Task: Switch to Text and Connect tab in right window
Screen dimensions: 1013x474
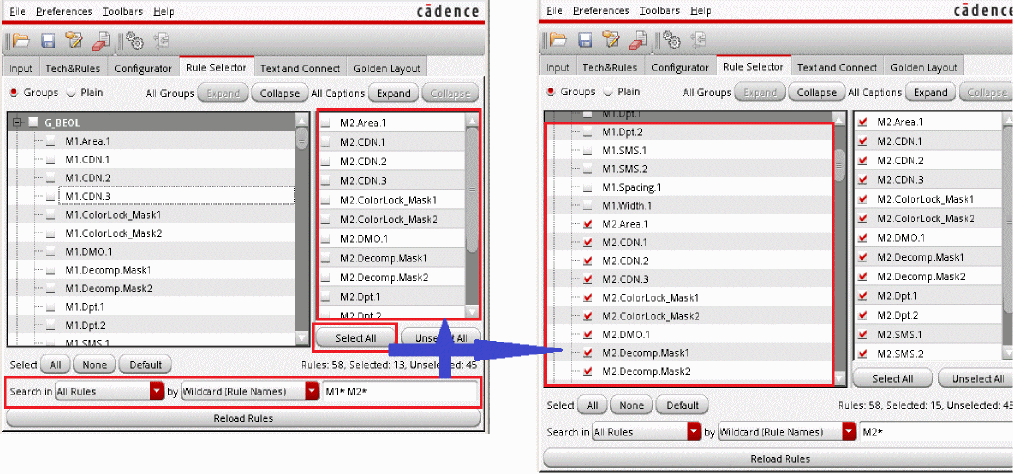Action: (x=837, y=67)
